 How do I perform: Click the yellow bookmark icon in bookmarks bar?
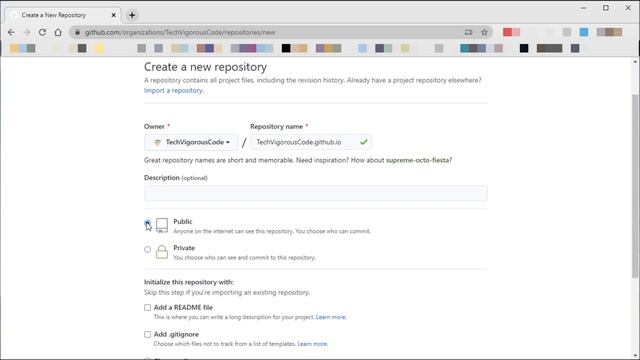(x=100, y=48)
